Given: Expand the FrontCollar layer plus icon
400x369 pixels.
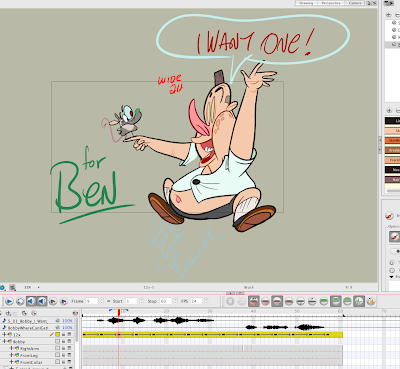Looking at the screenshot, I should [11, 362].
